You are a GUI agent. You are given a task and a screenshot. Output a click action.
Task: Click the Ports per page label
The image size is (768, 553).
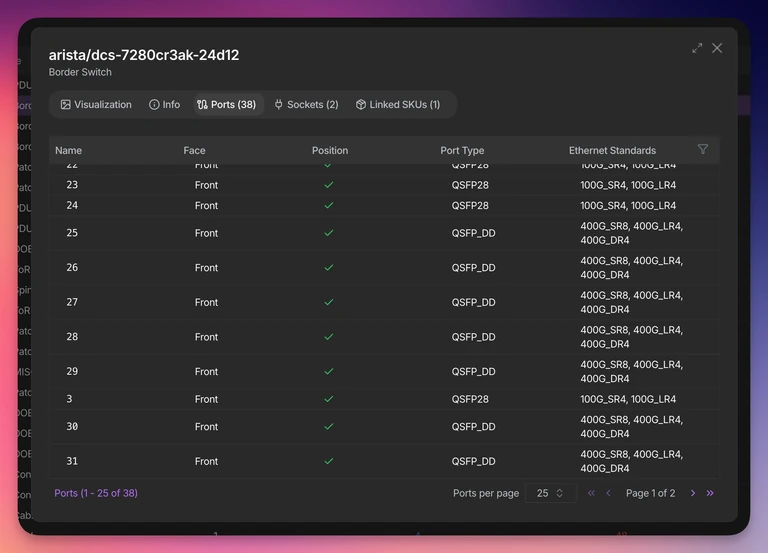click(486, 493)
